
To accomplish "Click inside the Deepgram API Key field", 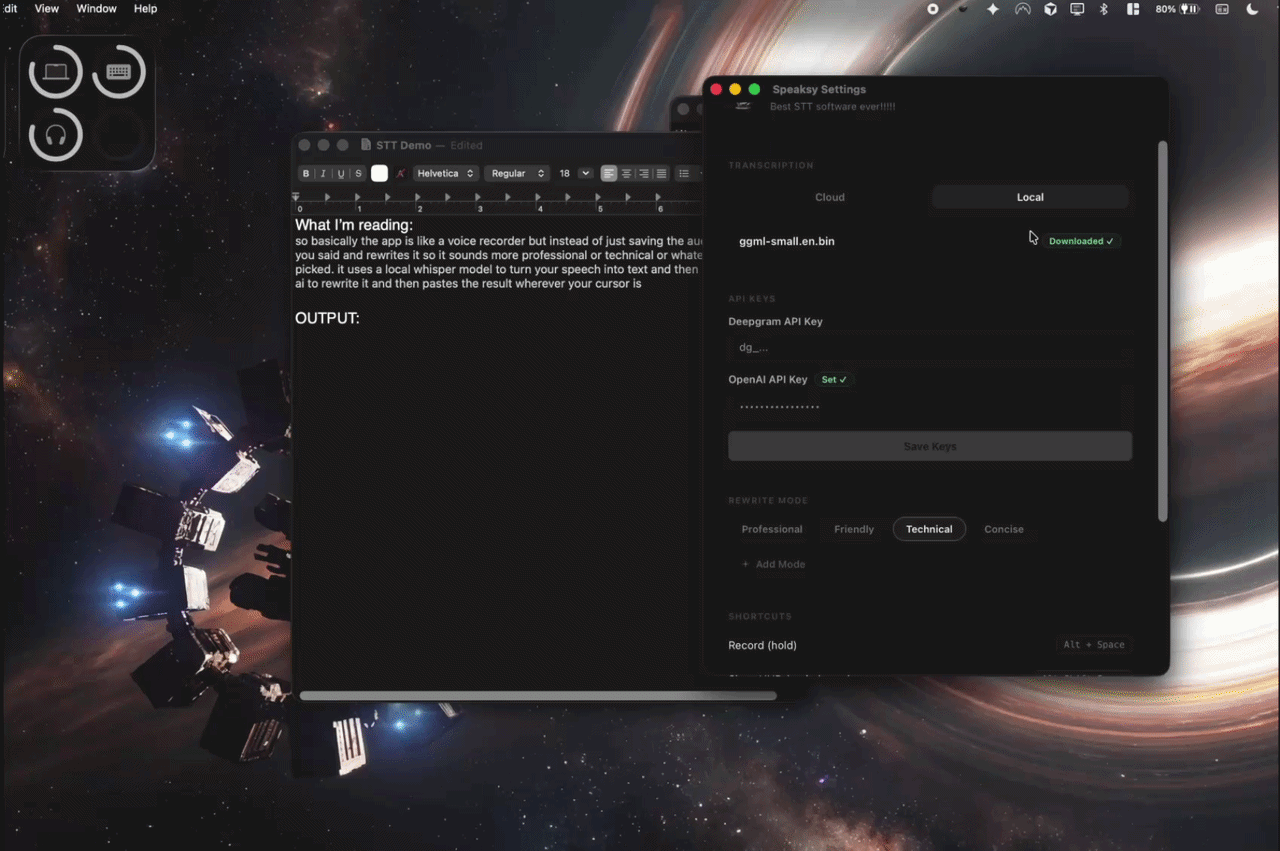I will (x=929, y=347).
